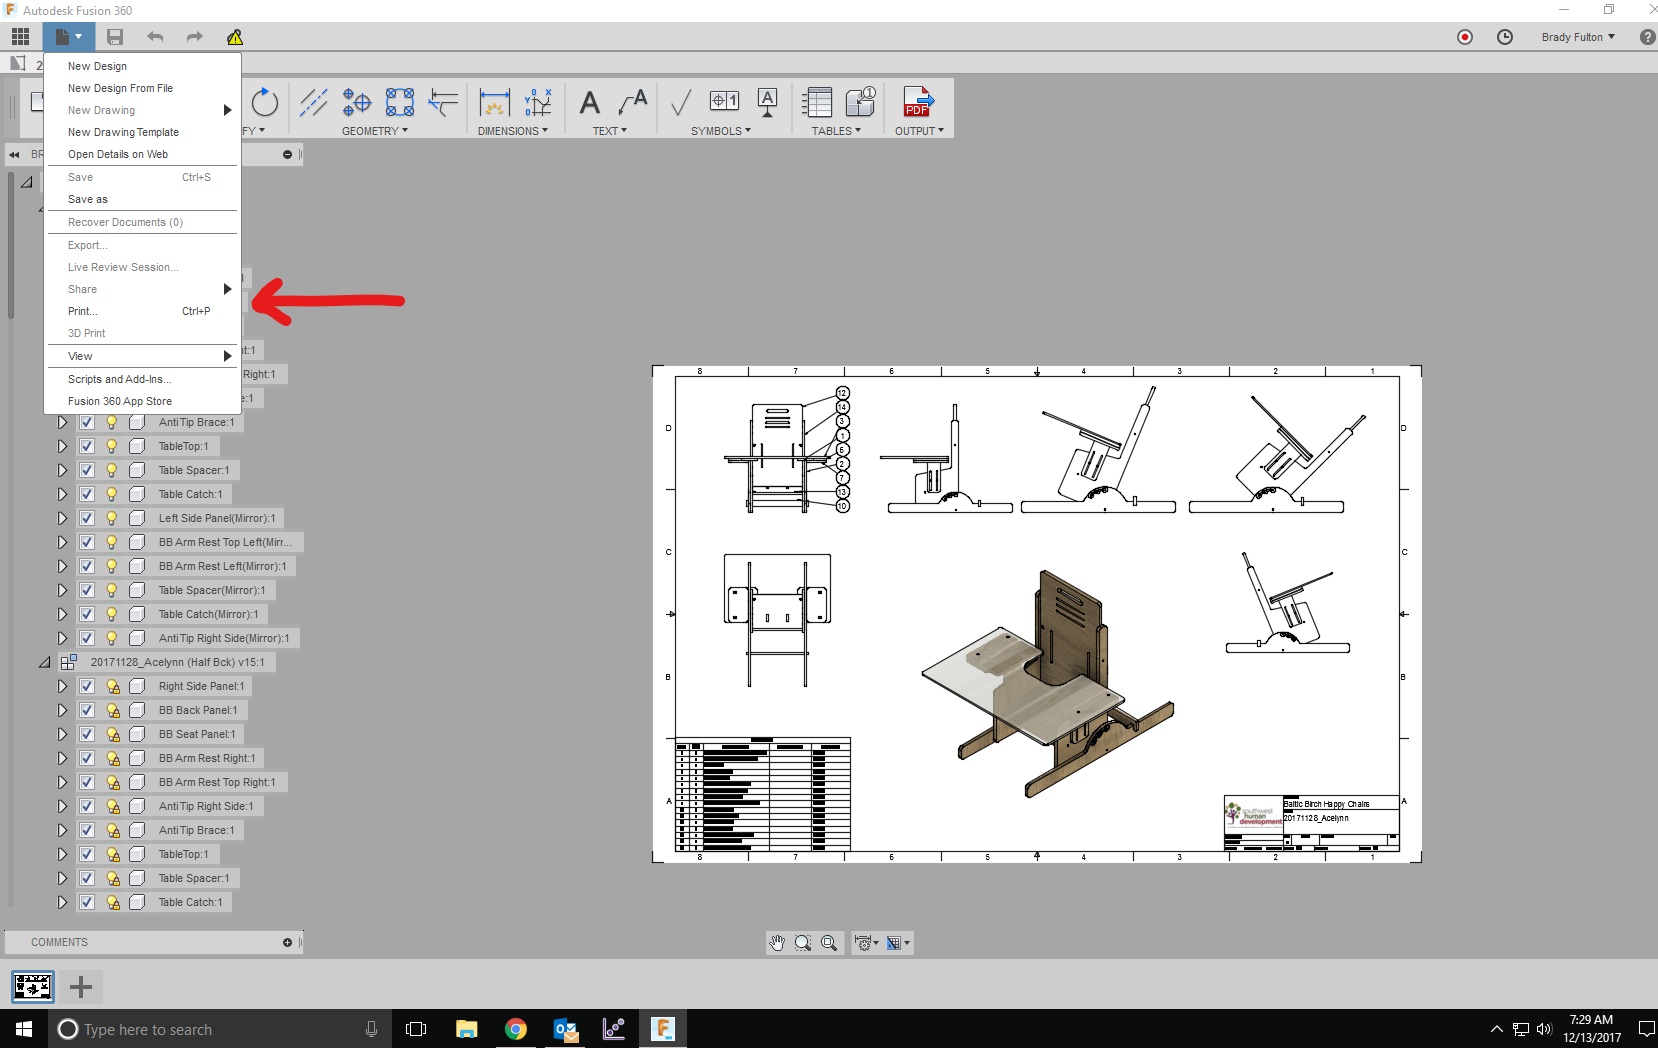Viewport: 1658px width, 1048px height.
Task: Insert a Text annotation
Action: point(588,104)
